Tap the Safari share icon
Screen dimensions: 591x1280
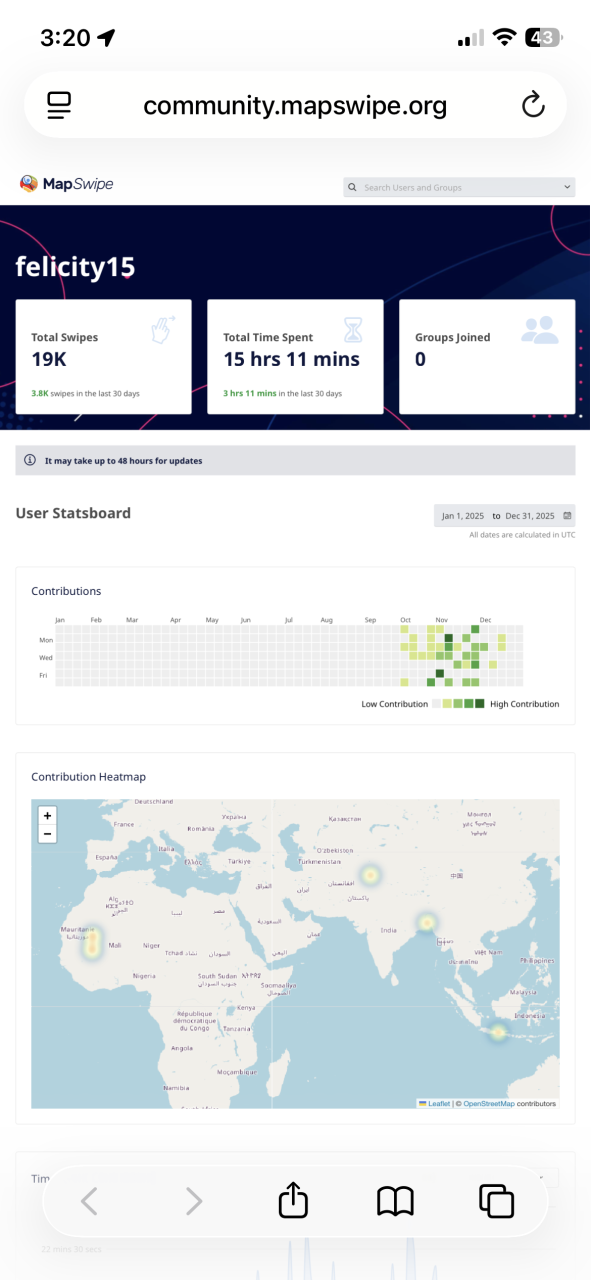pos(293,1200)
